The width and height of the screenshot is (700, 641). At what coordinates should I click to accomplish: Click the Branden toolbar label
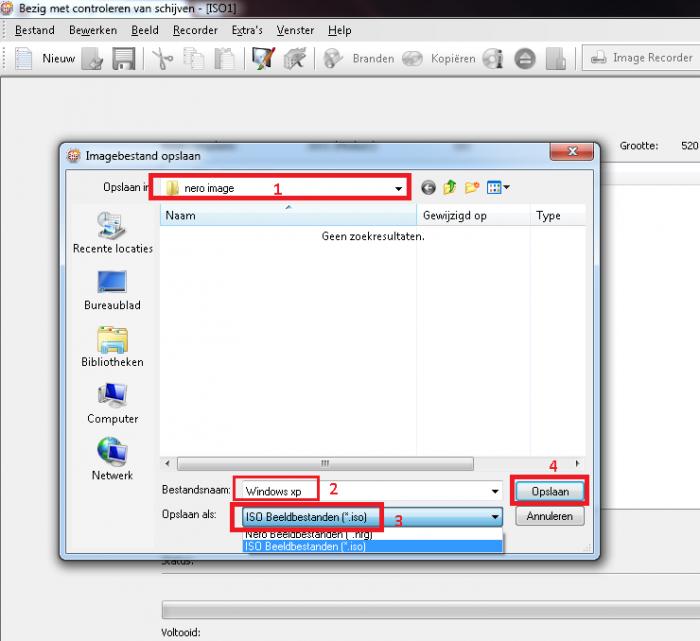[x=373, y=58]
